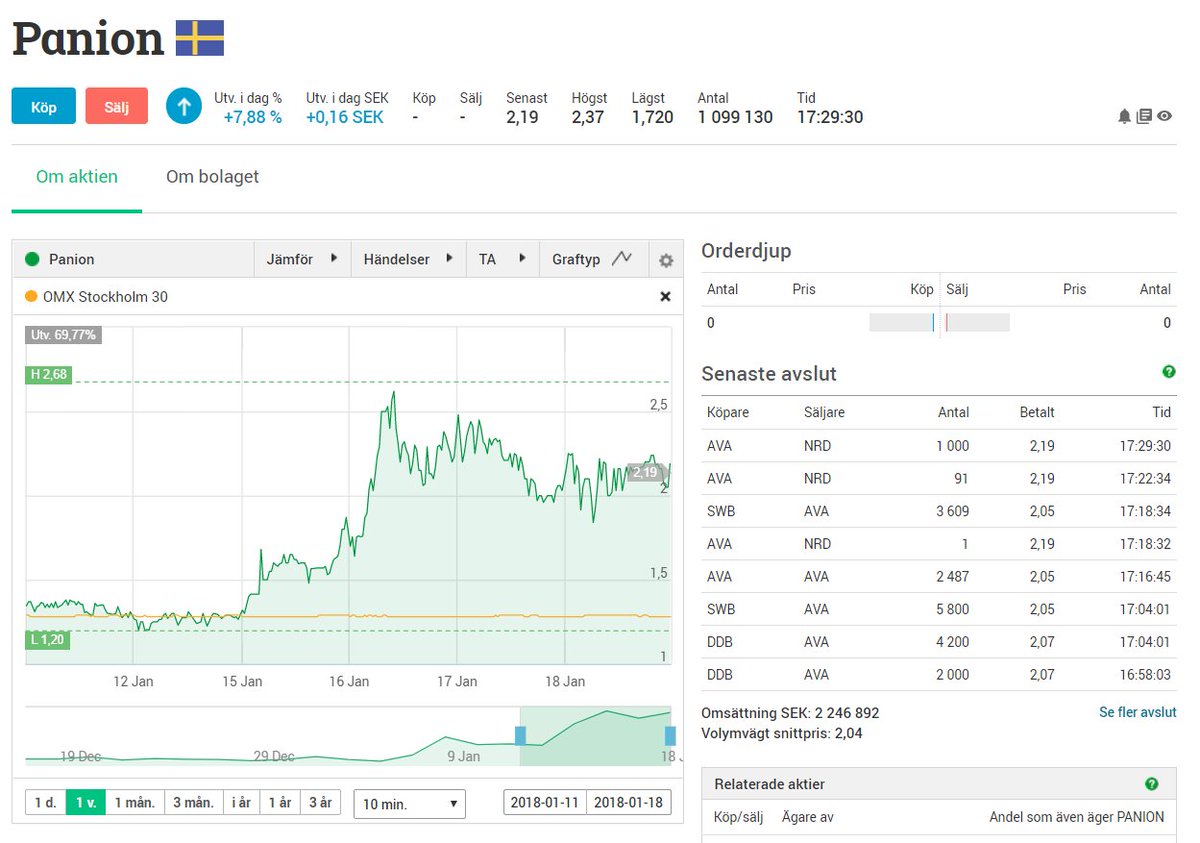Open Se fler avslut link
This screenshot has width=1200, height=843.
1138,713
